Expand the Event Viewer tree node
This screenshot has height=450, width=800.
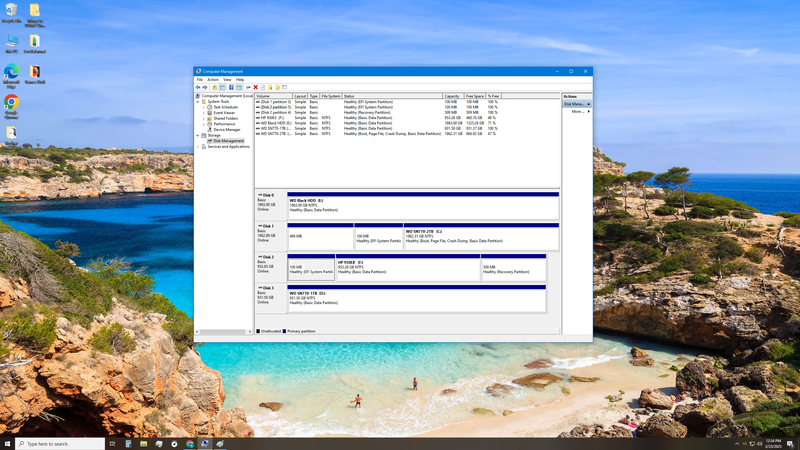pos(204,113)
